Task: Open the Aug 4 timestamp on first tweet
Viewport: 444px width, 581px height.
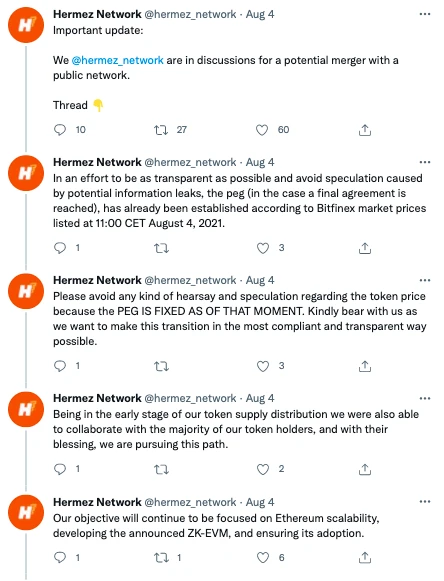Action: click(260, 14)
